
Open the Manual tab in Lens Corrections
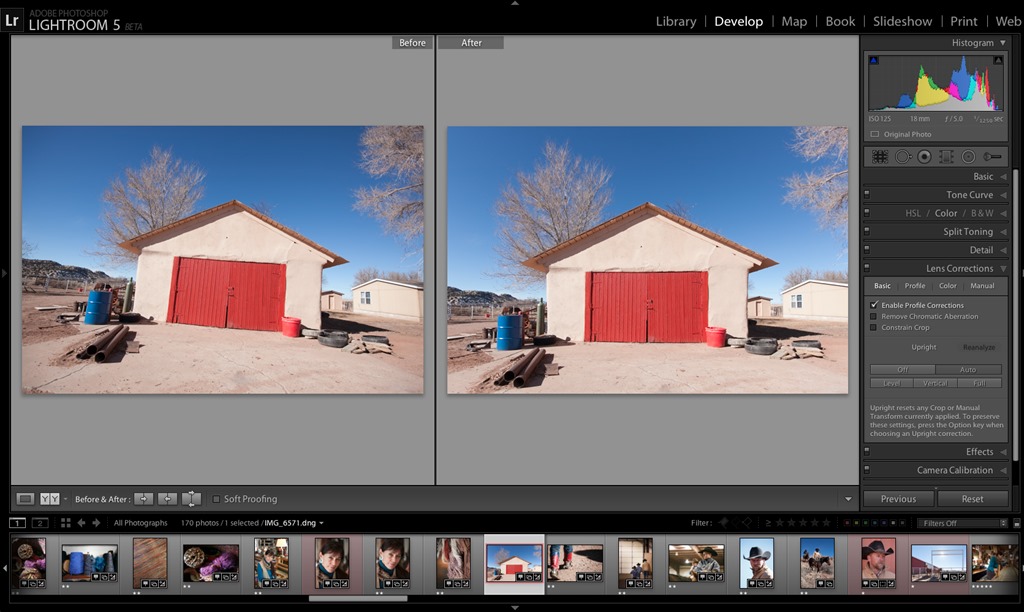pos(983,285)
